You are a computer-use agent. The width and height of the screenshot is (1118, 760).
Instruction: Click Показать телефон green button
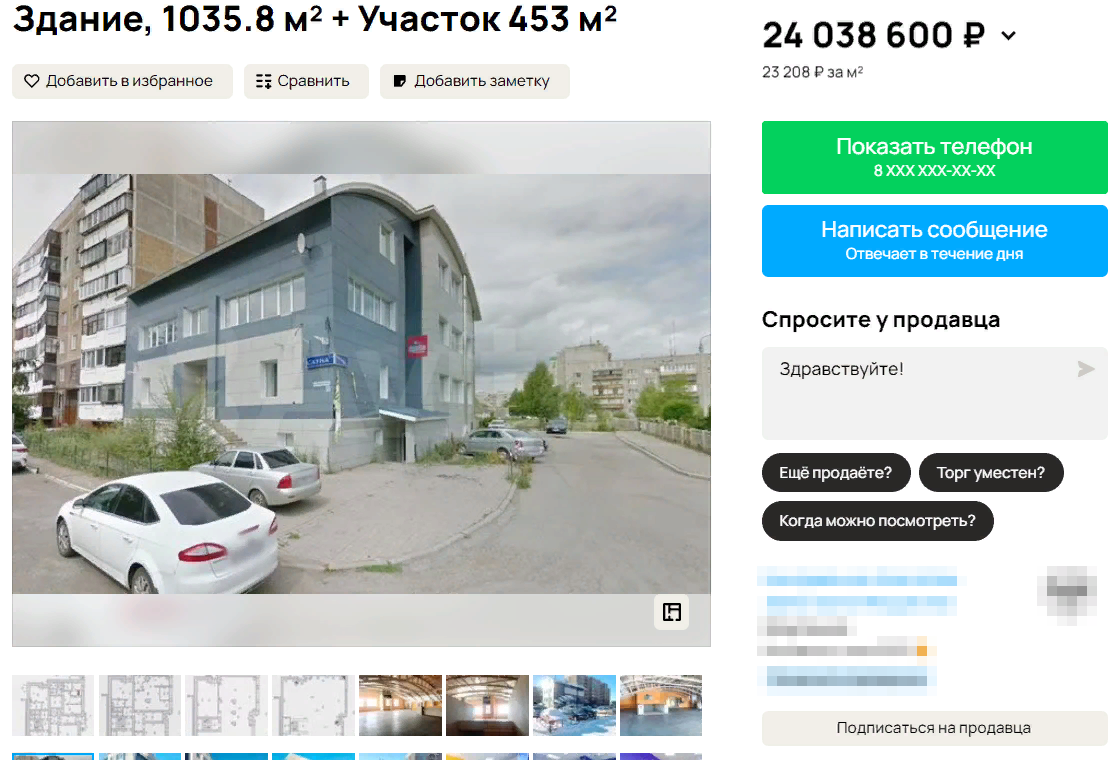(934, 158)
